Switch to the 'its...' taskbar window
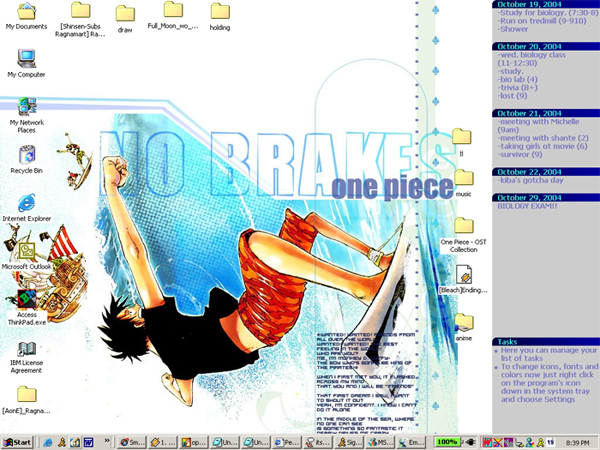Image resolution: width=600 pixels, height=450 pixels. point(318,443)
